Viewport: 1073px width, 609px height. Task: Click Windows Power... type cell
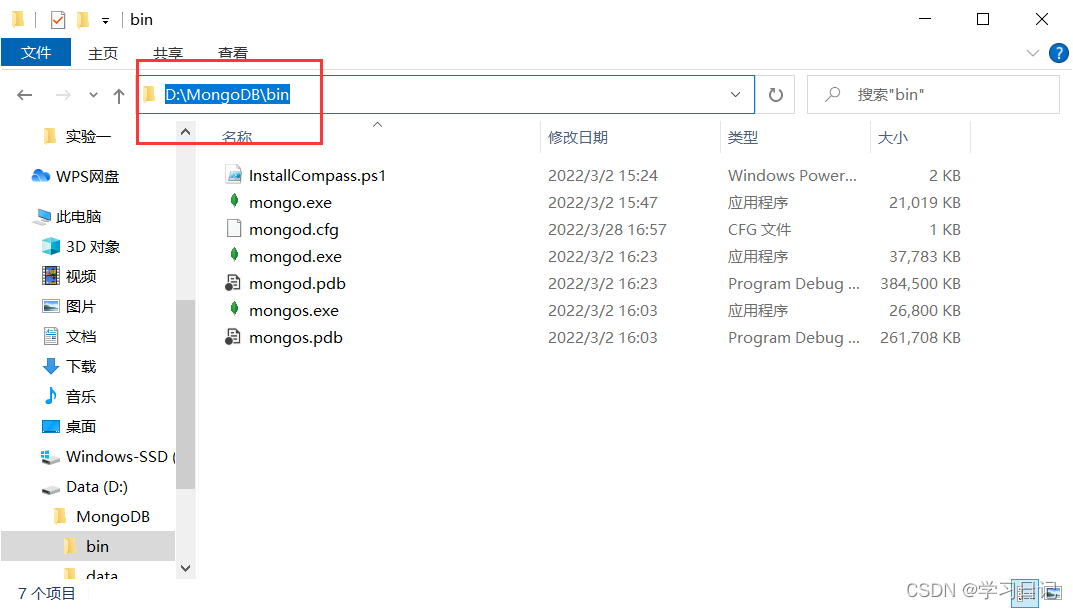point(792,176)
